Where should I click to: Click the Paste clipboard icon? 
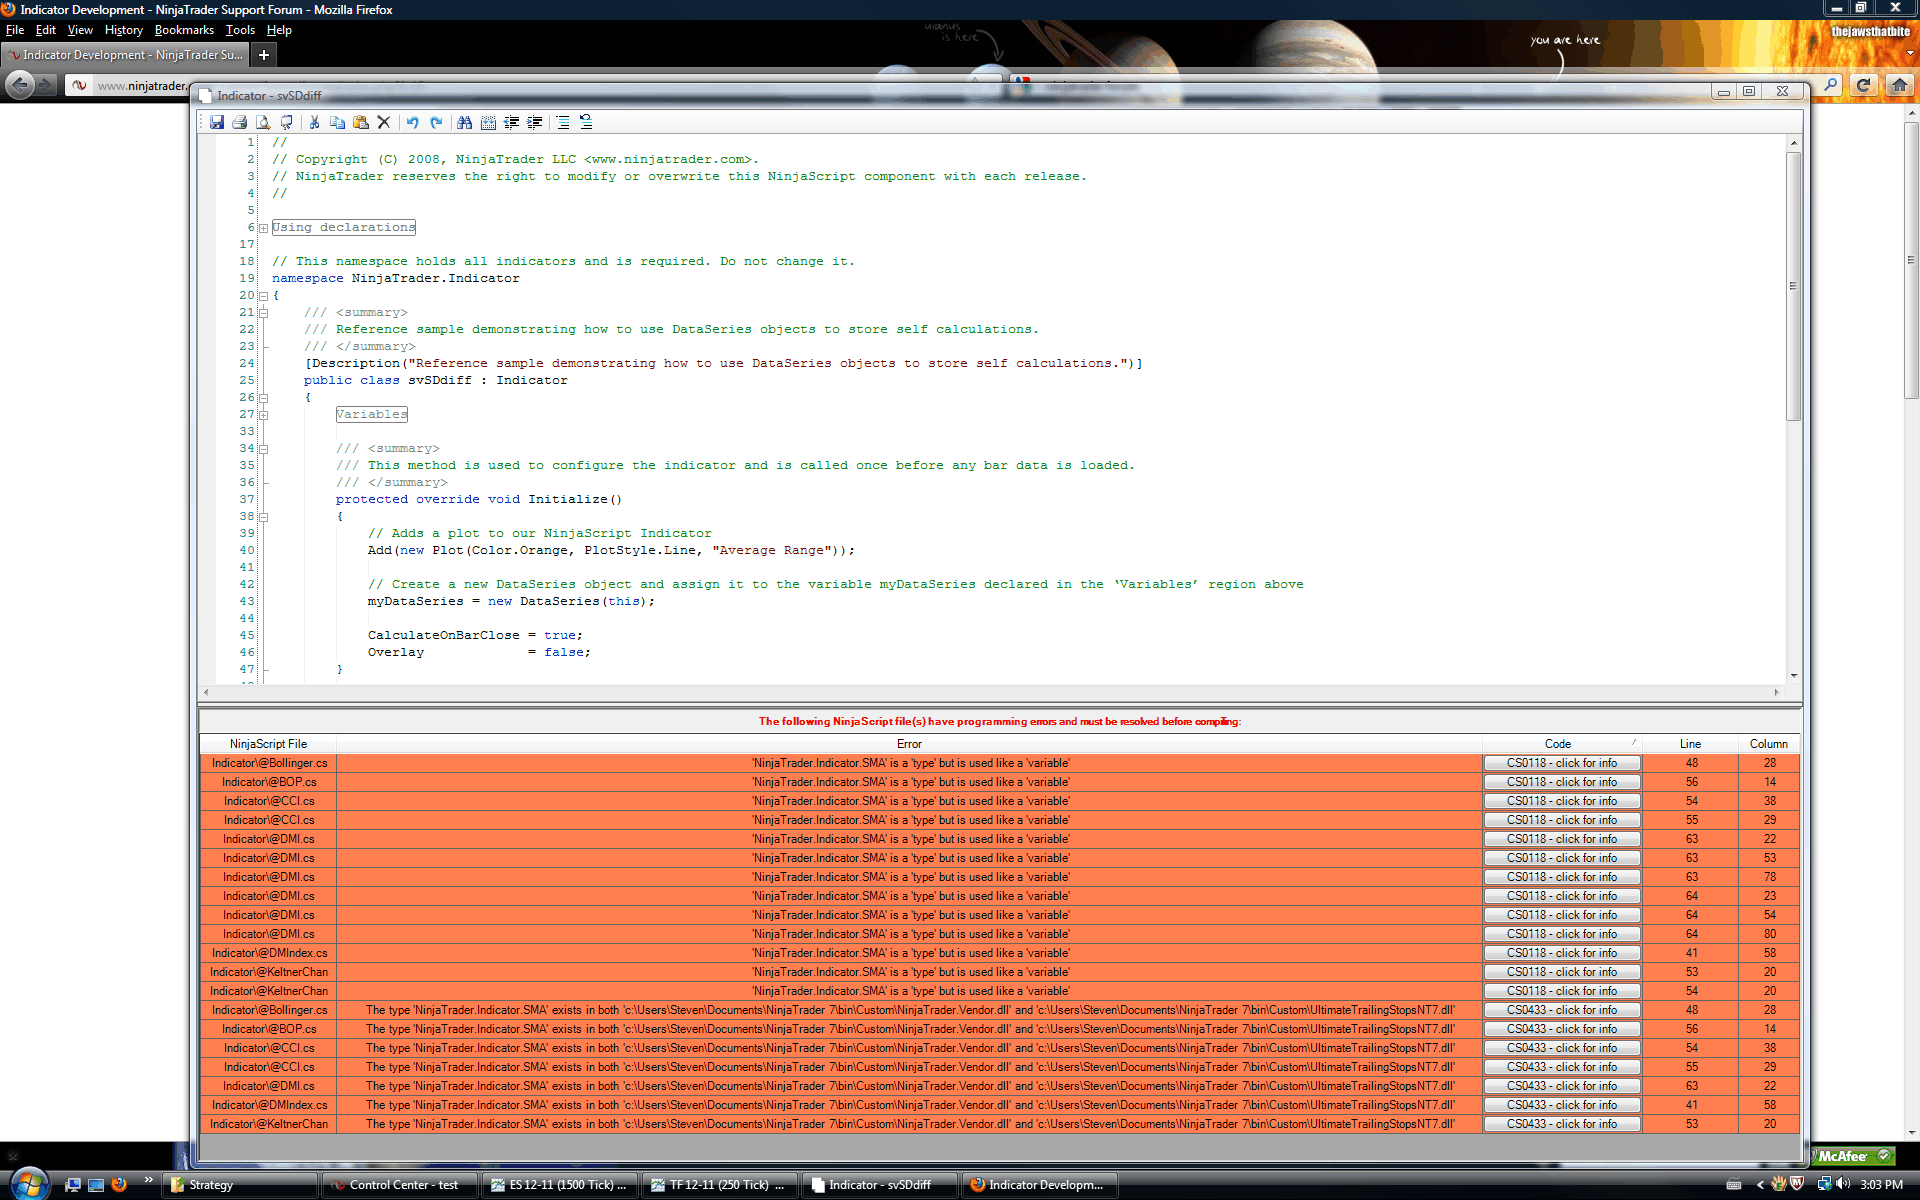(361, 122)
